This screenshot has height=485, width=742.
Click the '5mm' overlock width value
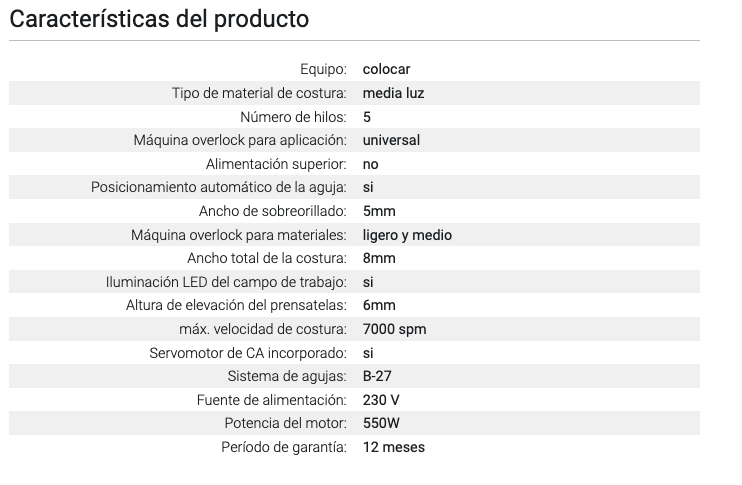(379, 211)
